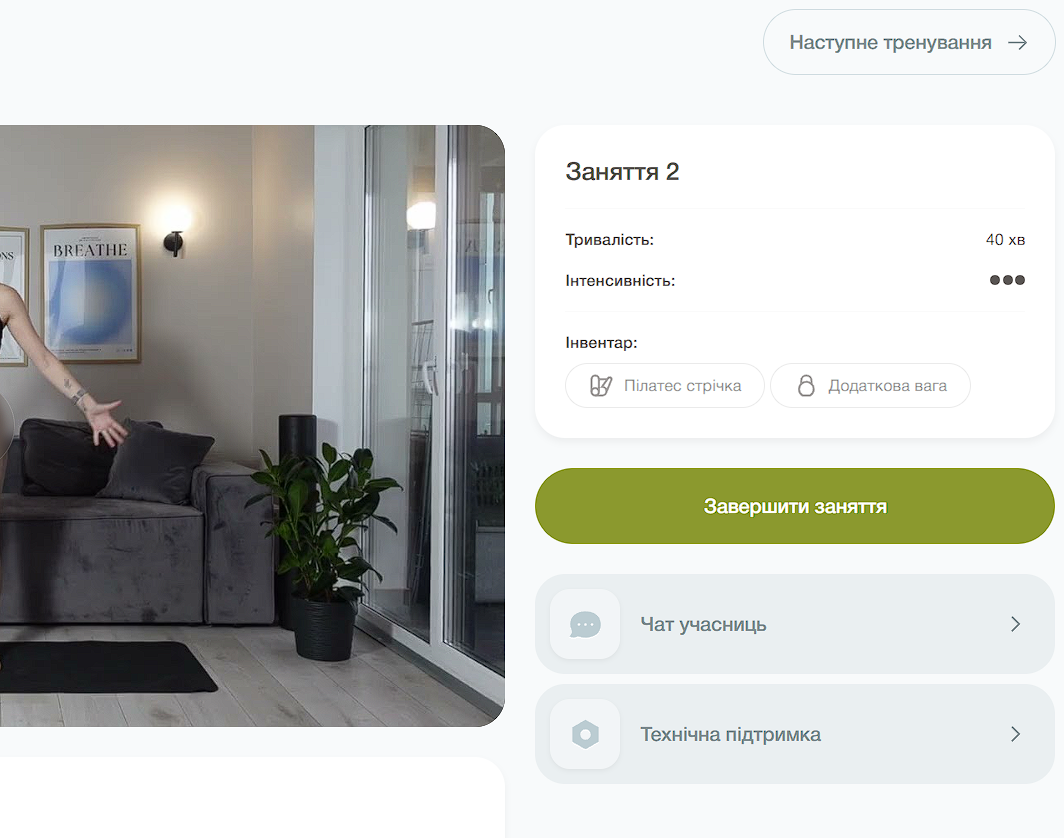Viewport: 1064px width, 838px height.
Task: Expand the Технічна підтримка chevron
Action: pos(1015,734)
